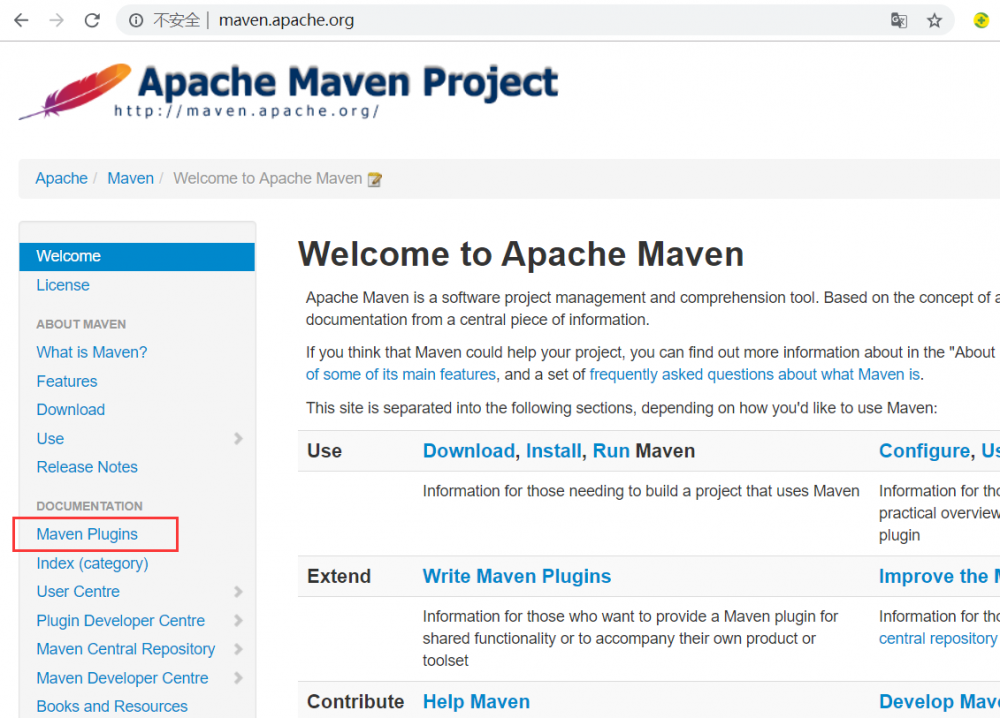Open the Download sidebar link
The height and width of the screenshot is (718, 1000).
(70, 409)
